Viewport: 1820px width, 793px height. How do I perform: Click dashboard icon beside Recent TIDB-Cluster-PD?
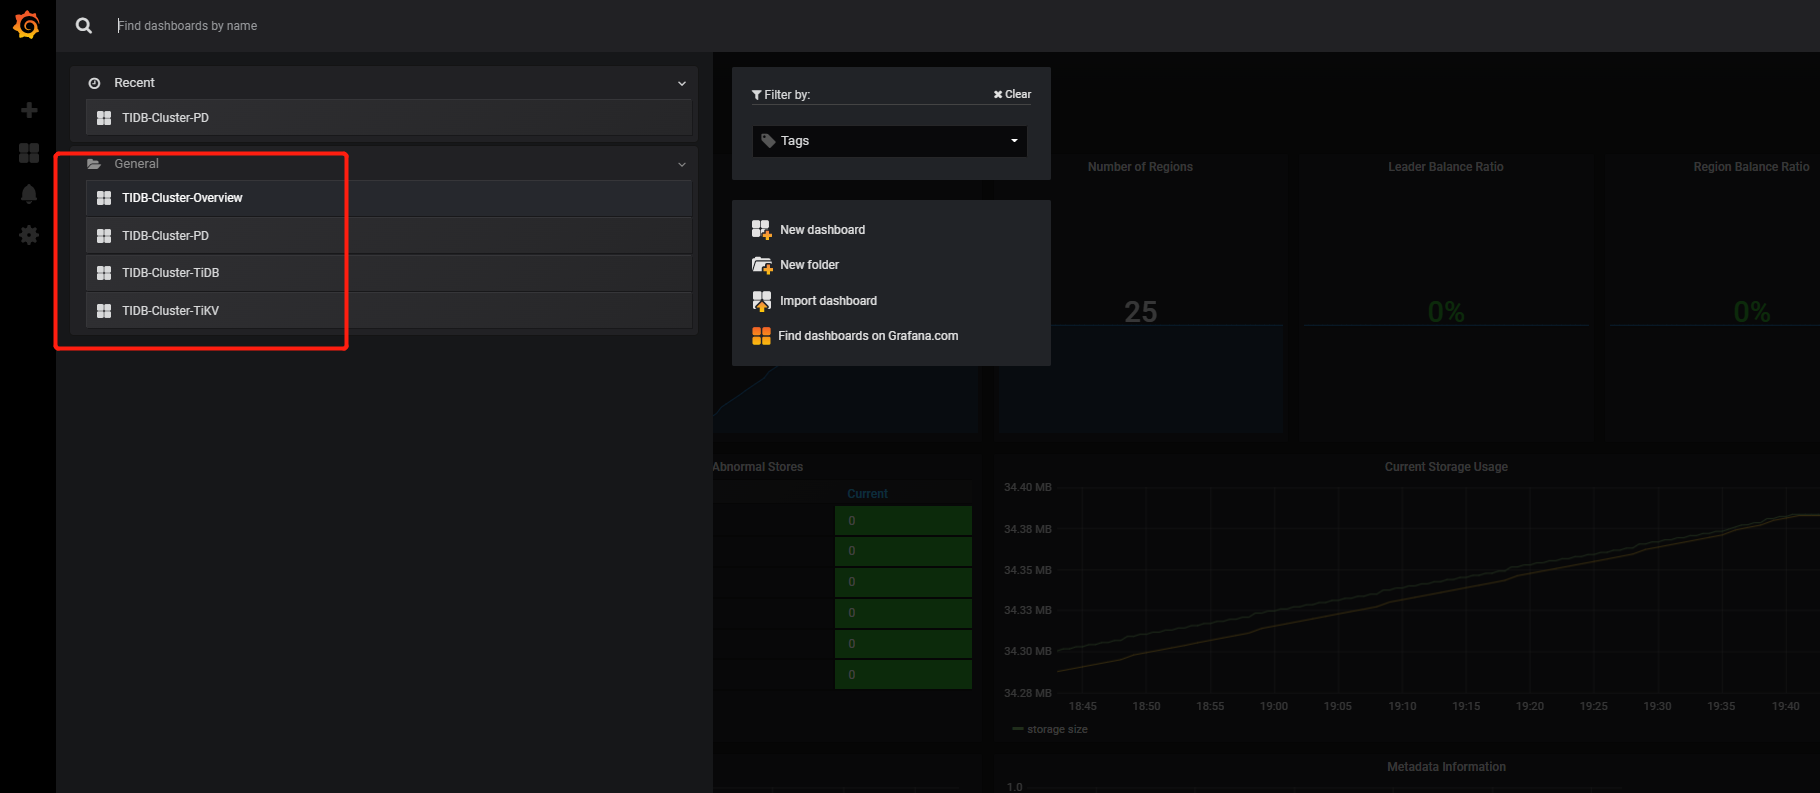104,118
